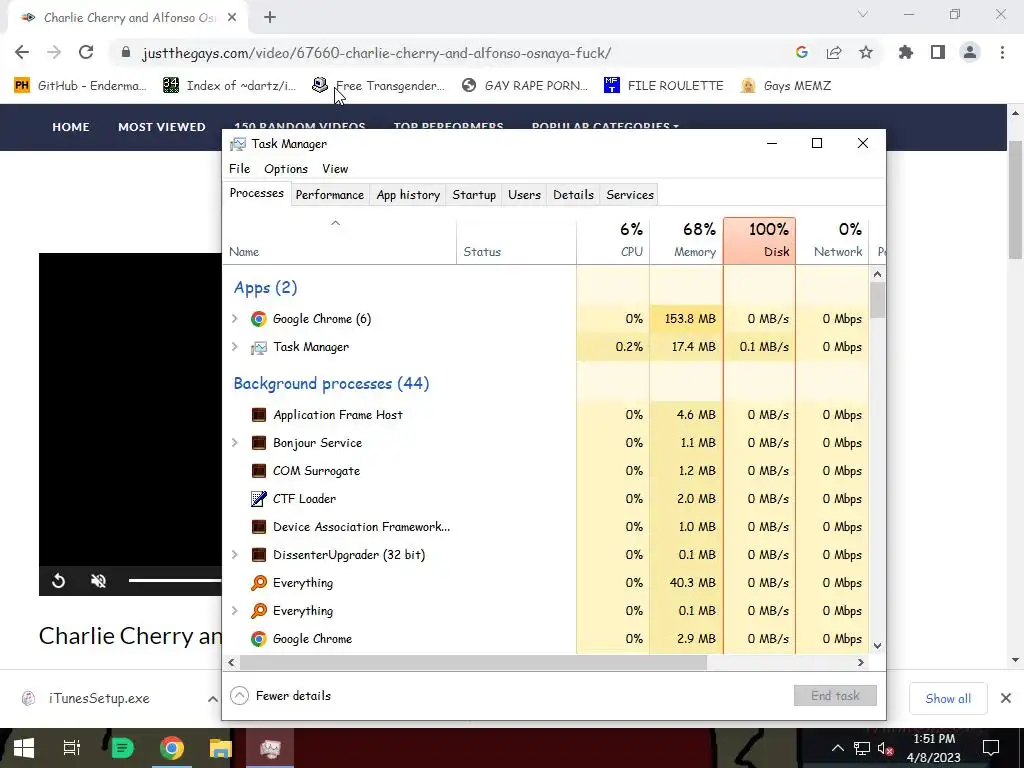The height and width of the screenshot is (768, 1024).
Task: Open the Gays MEMZ bookmark
Action: coord(786,86)
